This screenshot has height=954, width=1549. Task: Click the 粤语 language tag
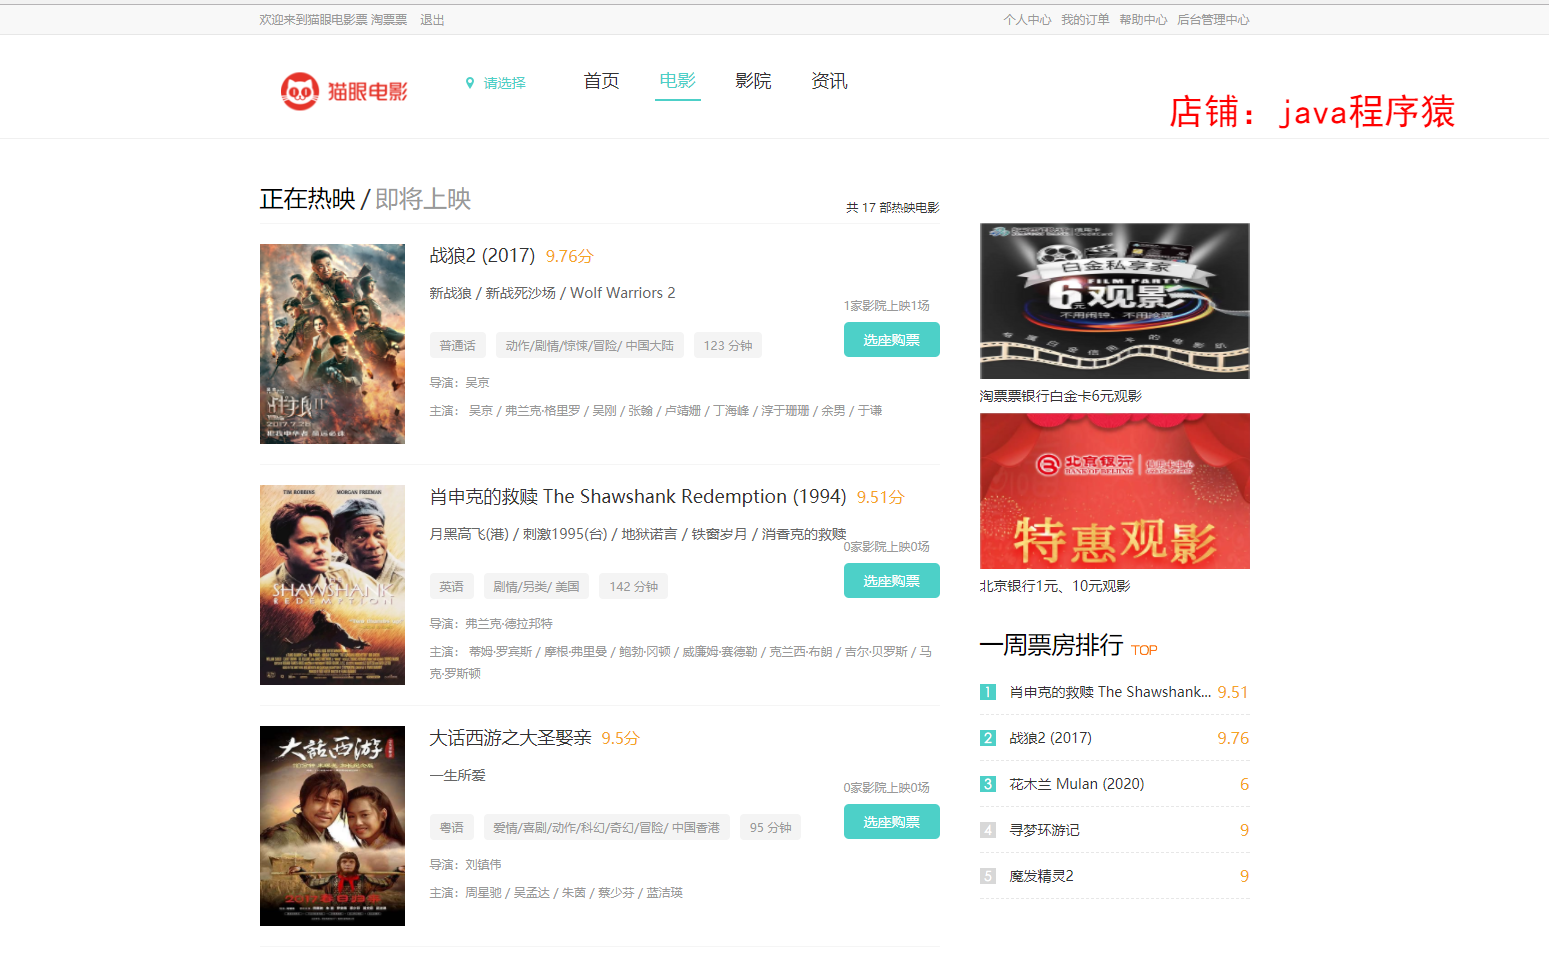click(x=452, y=827)
